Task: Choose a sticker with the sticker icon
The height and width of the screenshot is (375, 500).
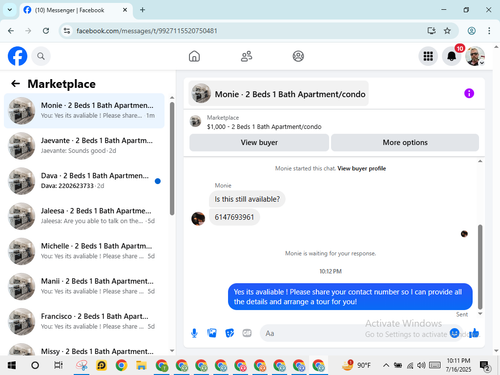Action: (230, 333)
